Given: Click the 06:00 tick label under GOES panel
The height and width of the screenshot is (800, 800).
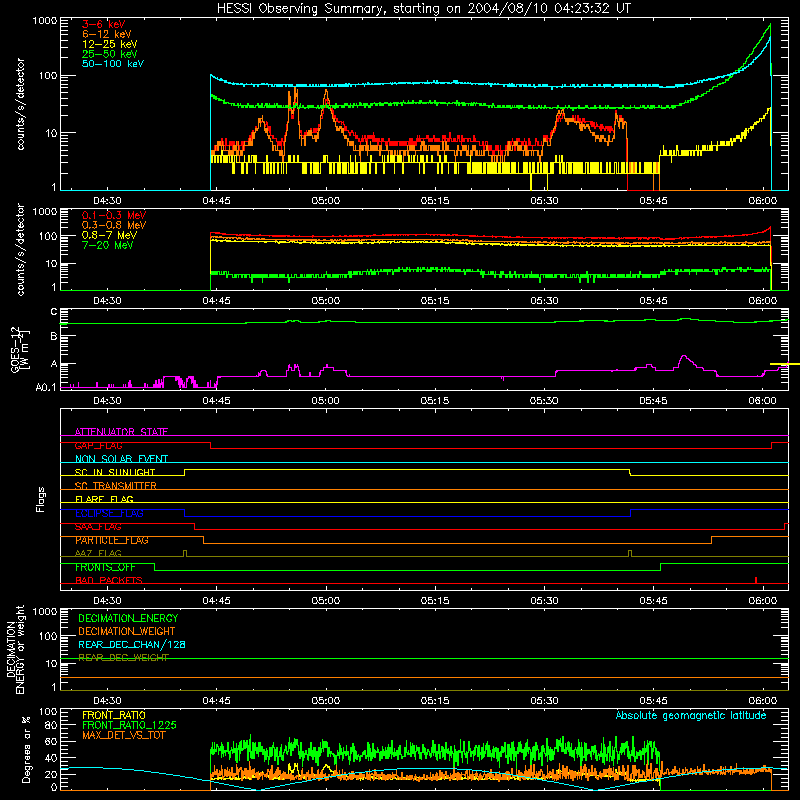Looking at the screenshot, I should click(x=762, y=401).
